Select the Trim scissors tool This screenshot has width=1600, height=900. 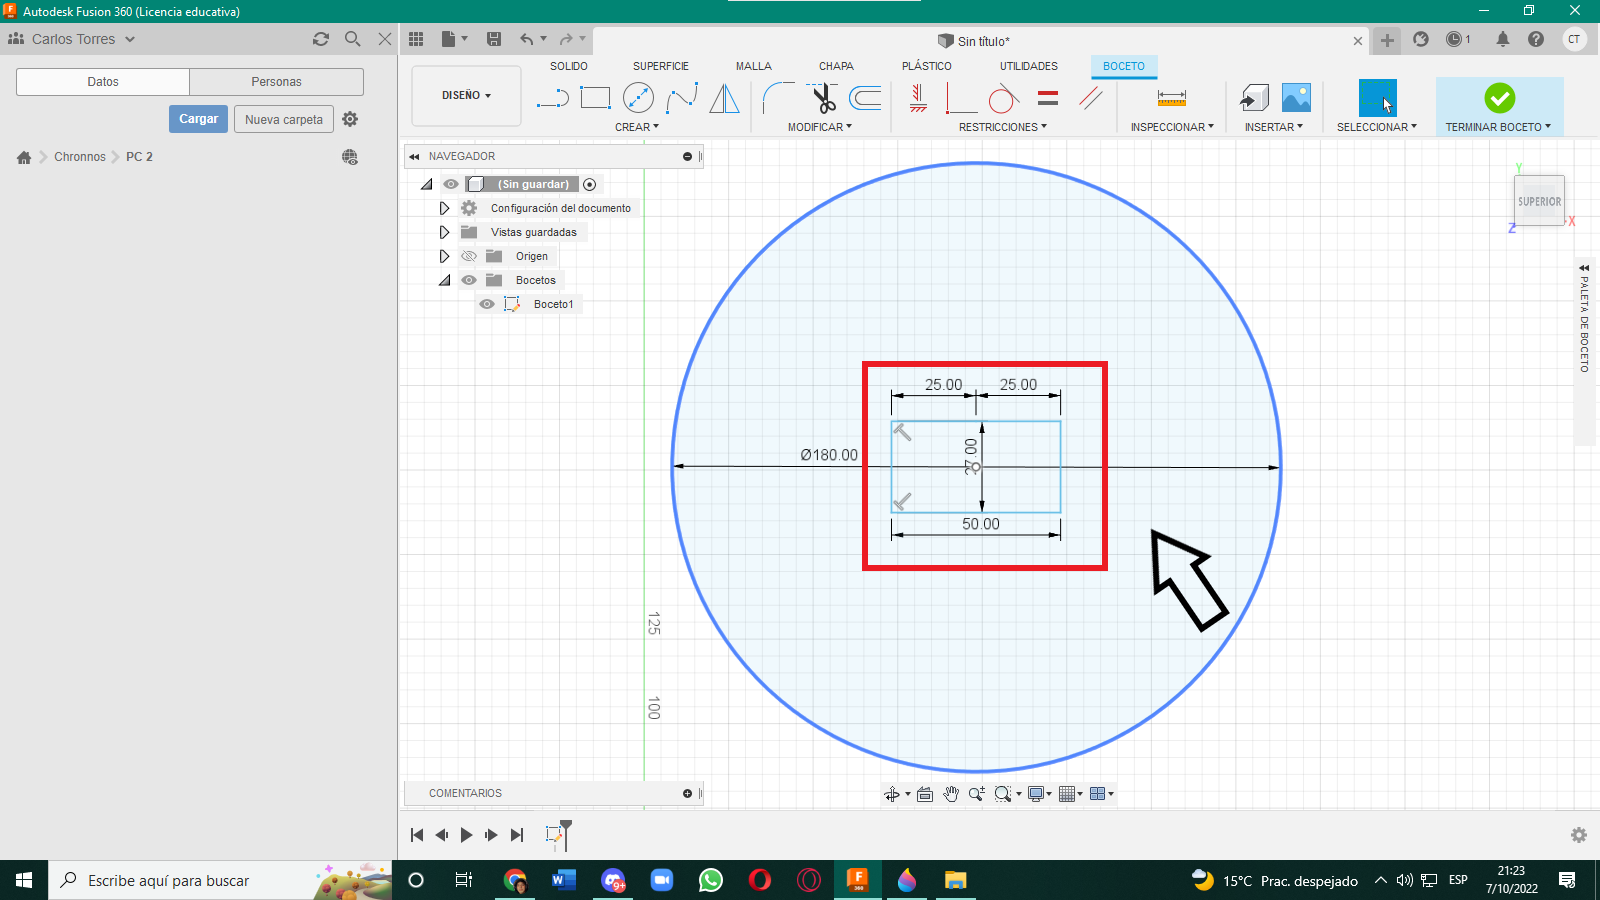[x=823, y=98]
